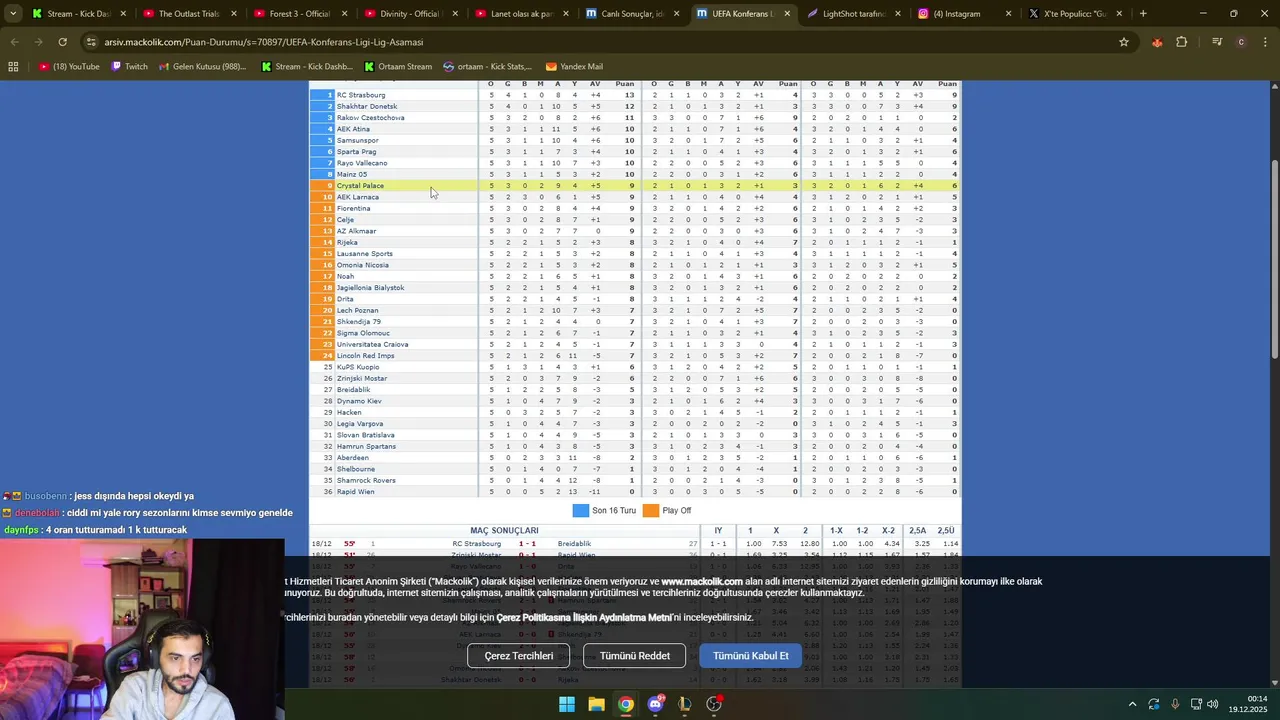Bookmark this page with star icon

click(1124, 42)
